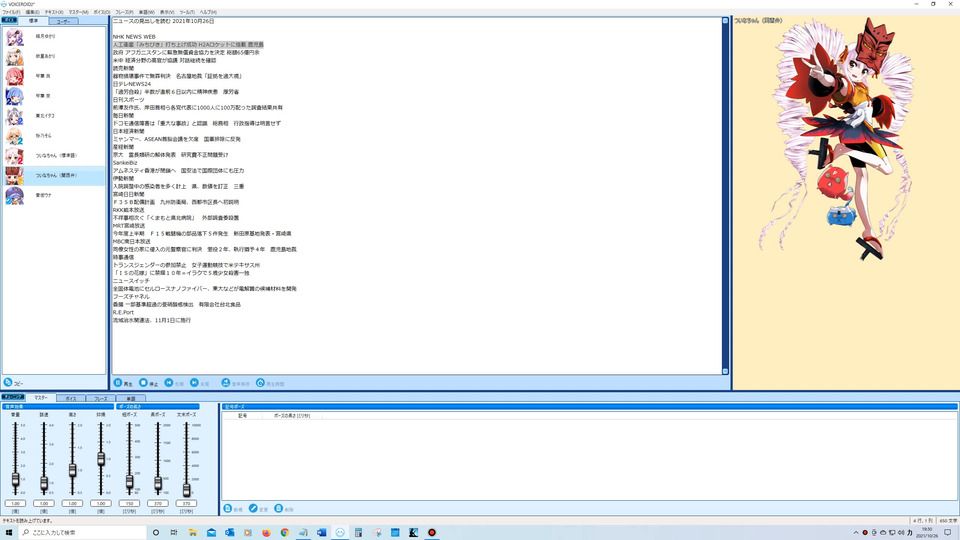Click the 短ポーズ short pause slider handle
This screenshot has width=960, height=540.
[x=129, y=482]
